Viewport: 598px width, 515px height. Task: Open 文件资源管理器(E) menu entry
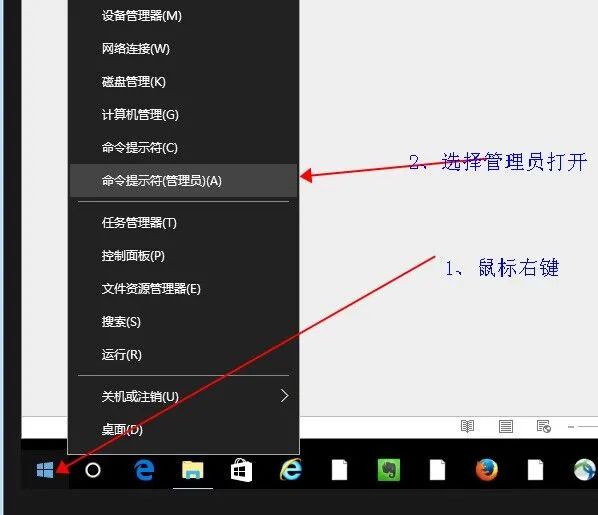pyautogui.click(x=183, y=289)
